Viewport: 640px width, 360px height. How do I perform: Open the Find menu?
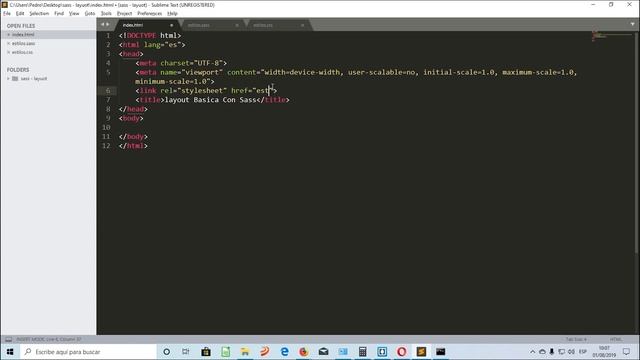point(59,13)
